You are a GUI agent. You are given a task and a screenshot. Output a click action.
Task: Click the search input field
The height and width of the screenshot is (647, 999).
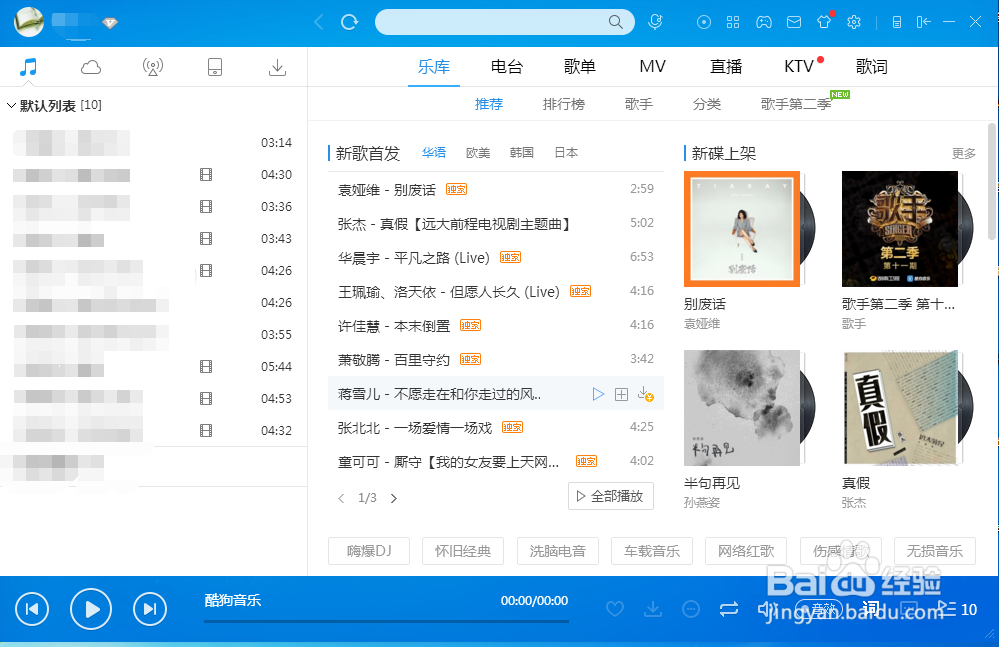pos(491,22)
